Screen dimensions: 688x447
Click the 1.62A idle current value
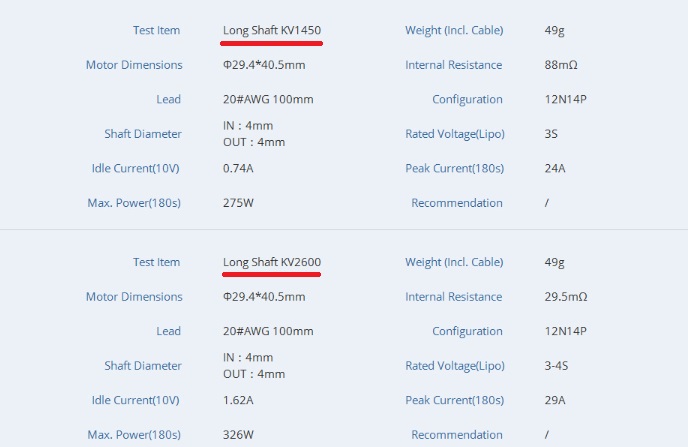tap(238, 400)
